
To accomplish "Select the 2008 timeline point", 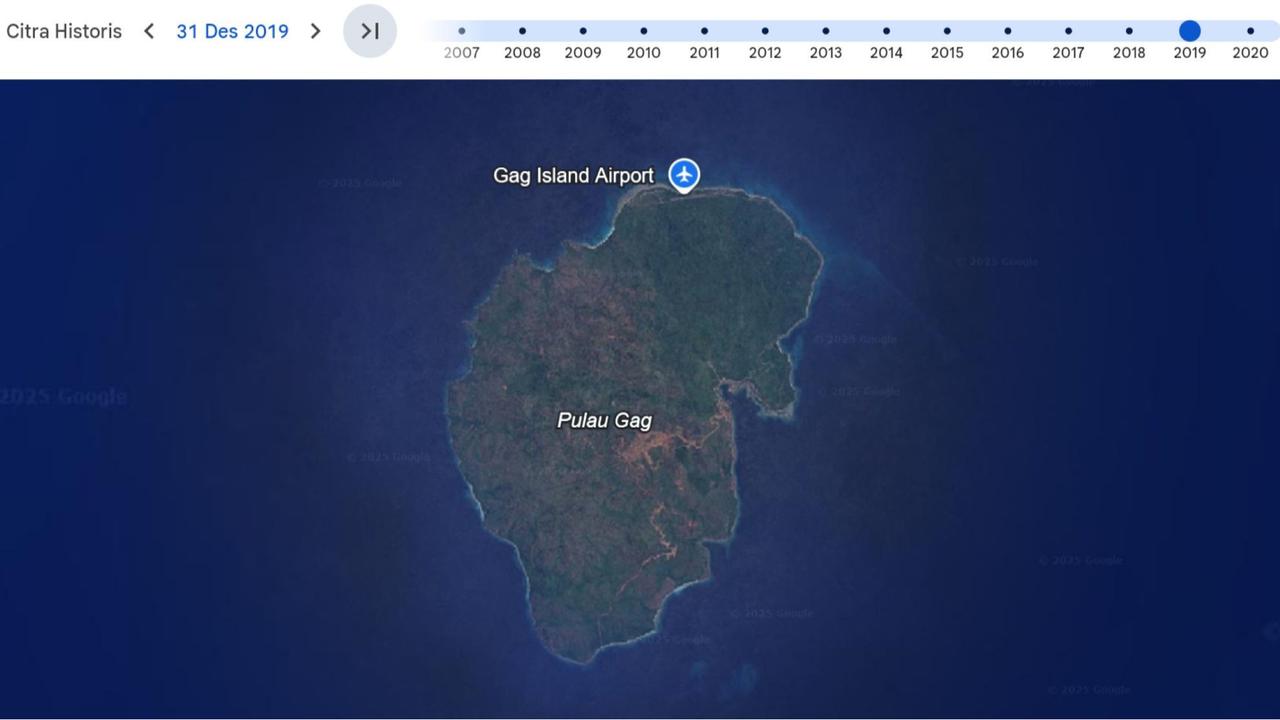I will [522, 31].
